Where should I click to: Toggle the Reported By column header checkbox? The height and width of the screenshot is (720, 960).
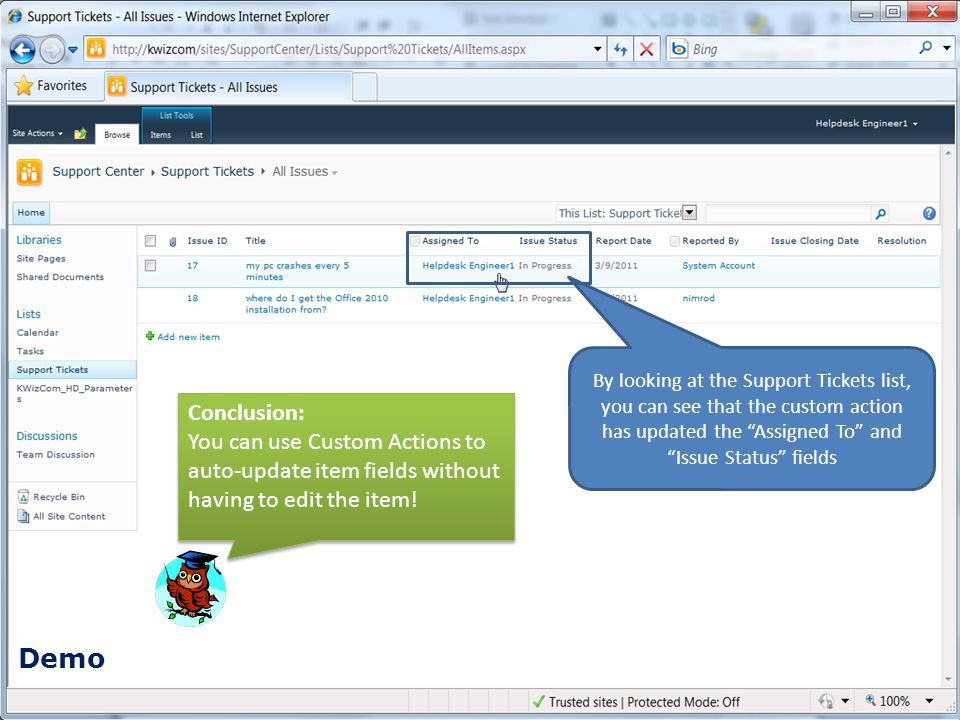pos(674,241)
